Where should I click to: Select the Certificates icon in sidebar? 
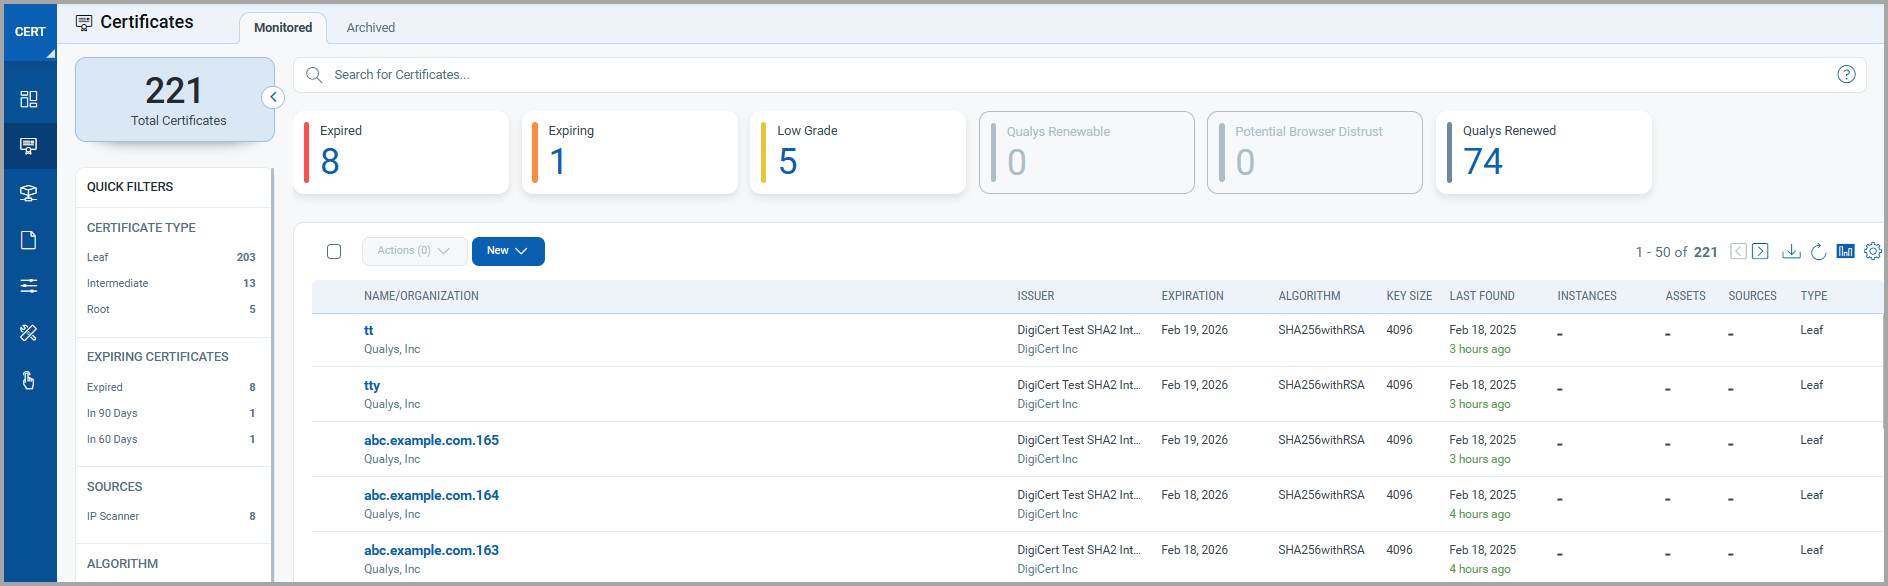pyautogui.click(x=29, y=146)
